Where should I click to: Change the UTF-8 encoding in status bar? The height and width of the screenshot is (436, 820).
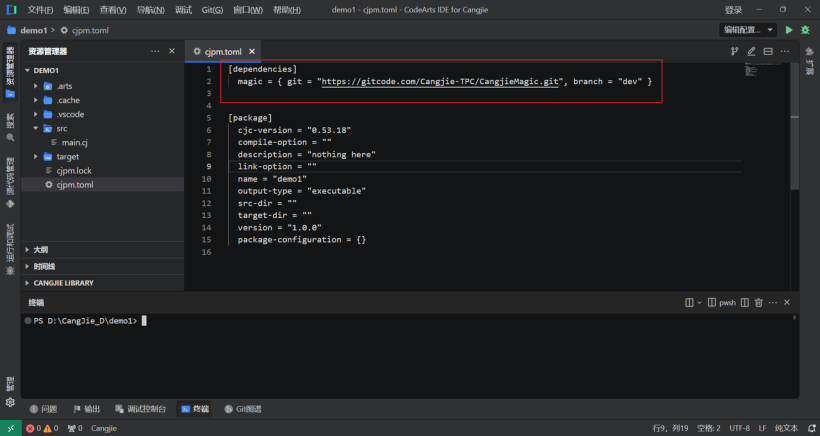click(739, 428)
